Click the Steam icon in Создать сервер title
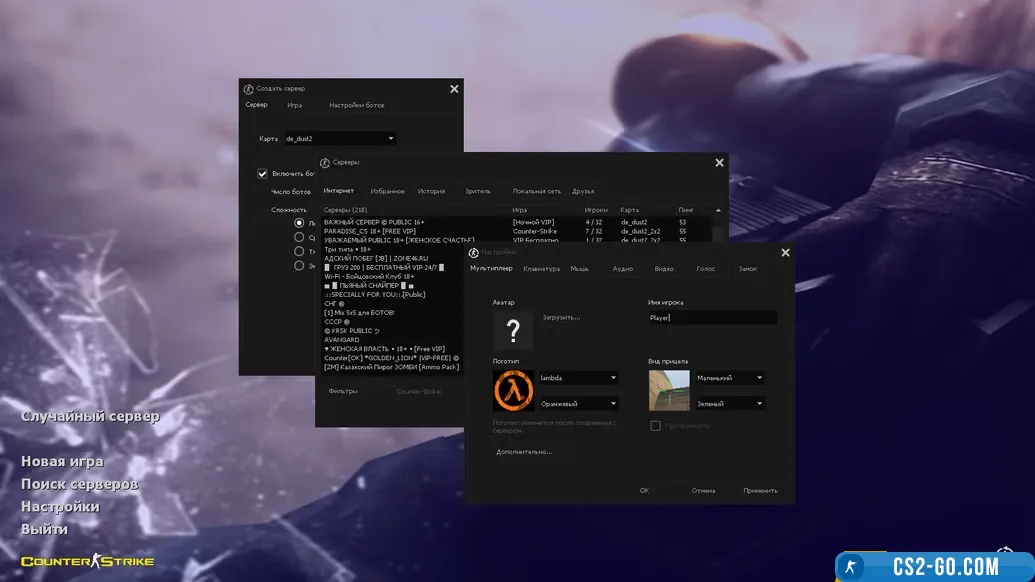 (249, 89)
